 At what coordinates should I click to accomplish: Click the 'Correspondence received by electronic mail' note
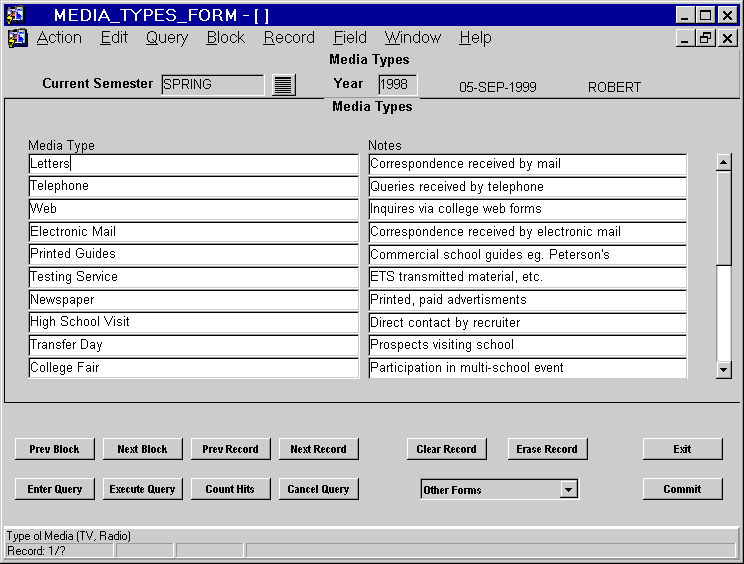[x=528, y=232]
